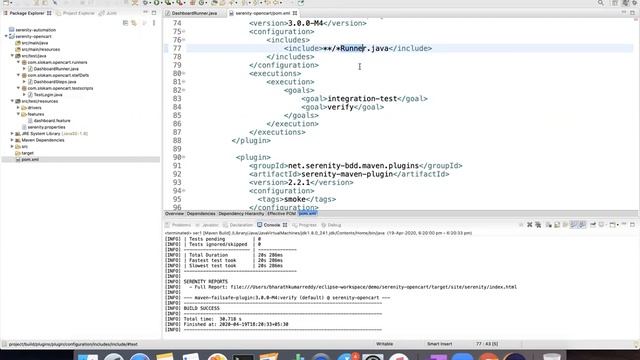Viewport: 640px width, 360px height.
Task: Select the target folder icon
Action: tap(18, 153)
